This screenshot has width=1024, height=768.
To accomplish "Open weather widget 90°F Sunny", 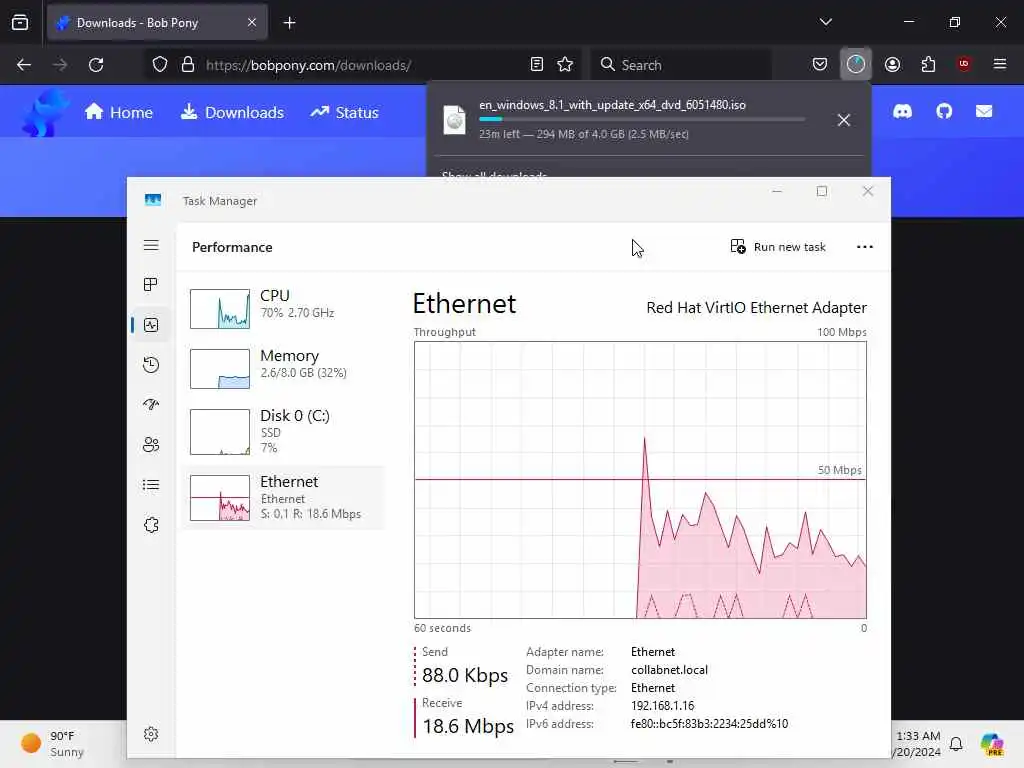I will tap(54, 744).
